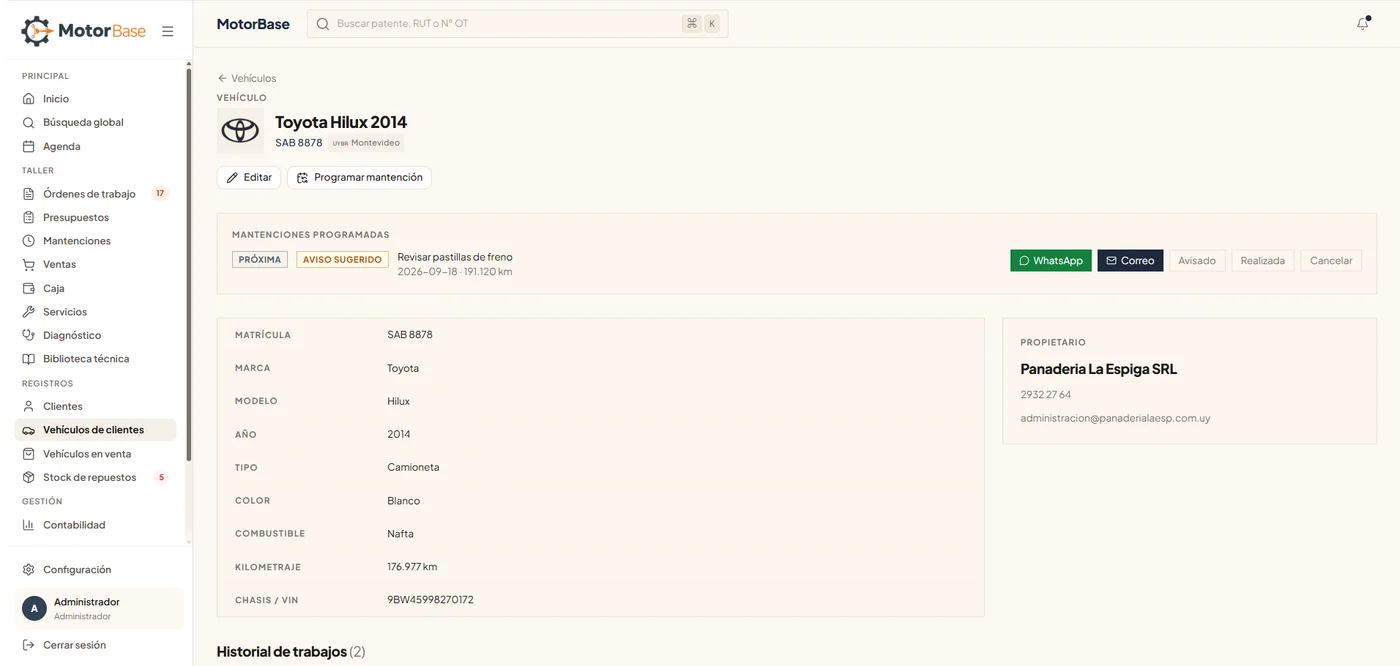Click the VIN value 9BW45998270172
The image size is (1400, 666).
(x=430, y=600)
